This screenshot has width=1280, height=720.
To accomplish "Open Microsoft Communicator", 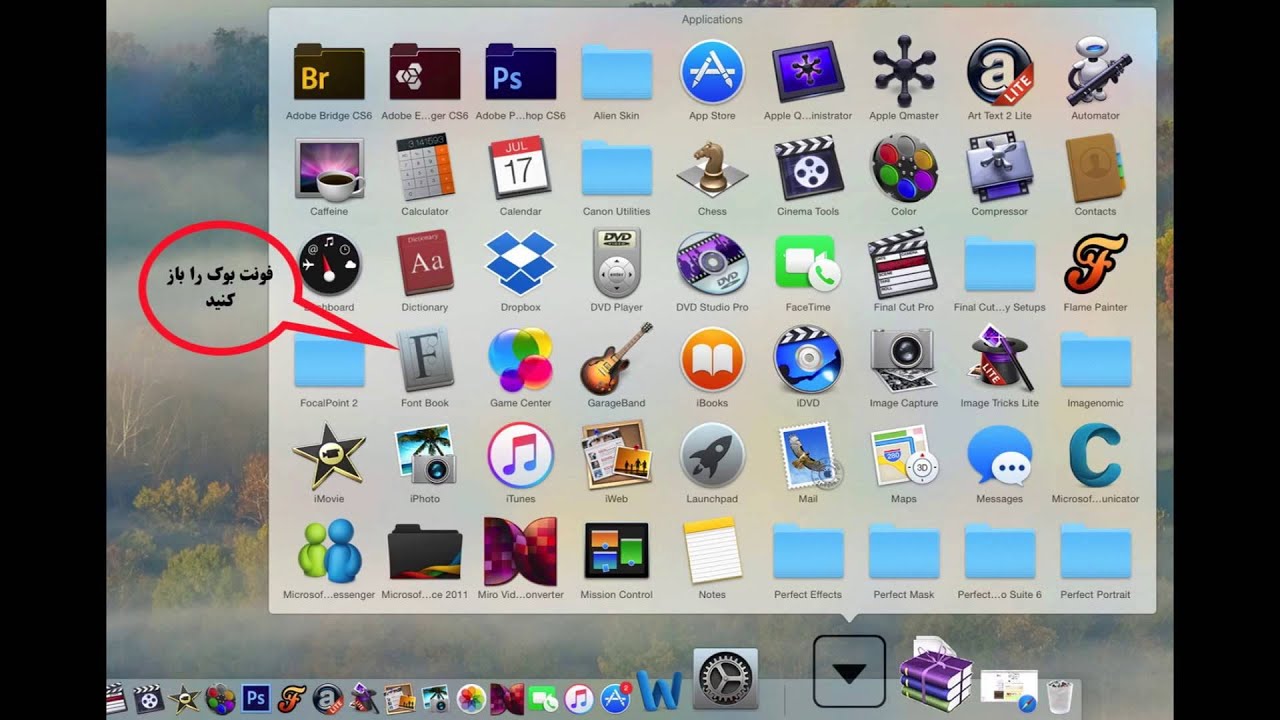I will tap(1096, 456).
